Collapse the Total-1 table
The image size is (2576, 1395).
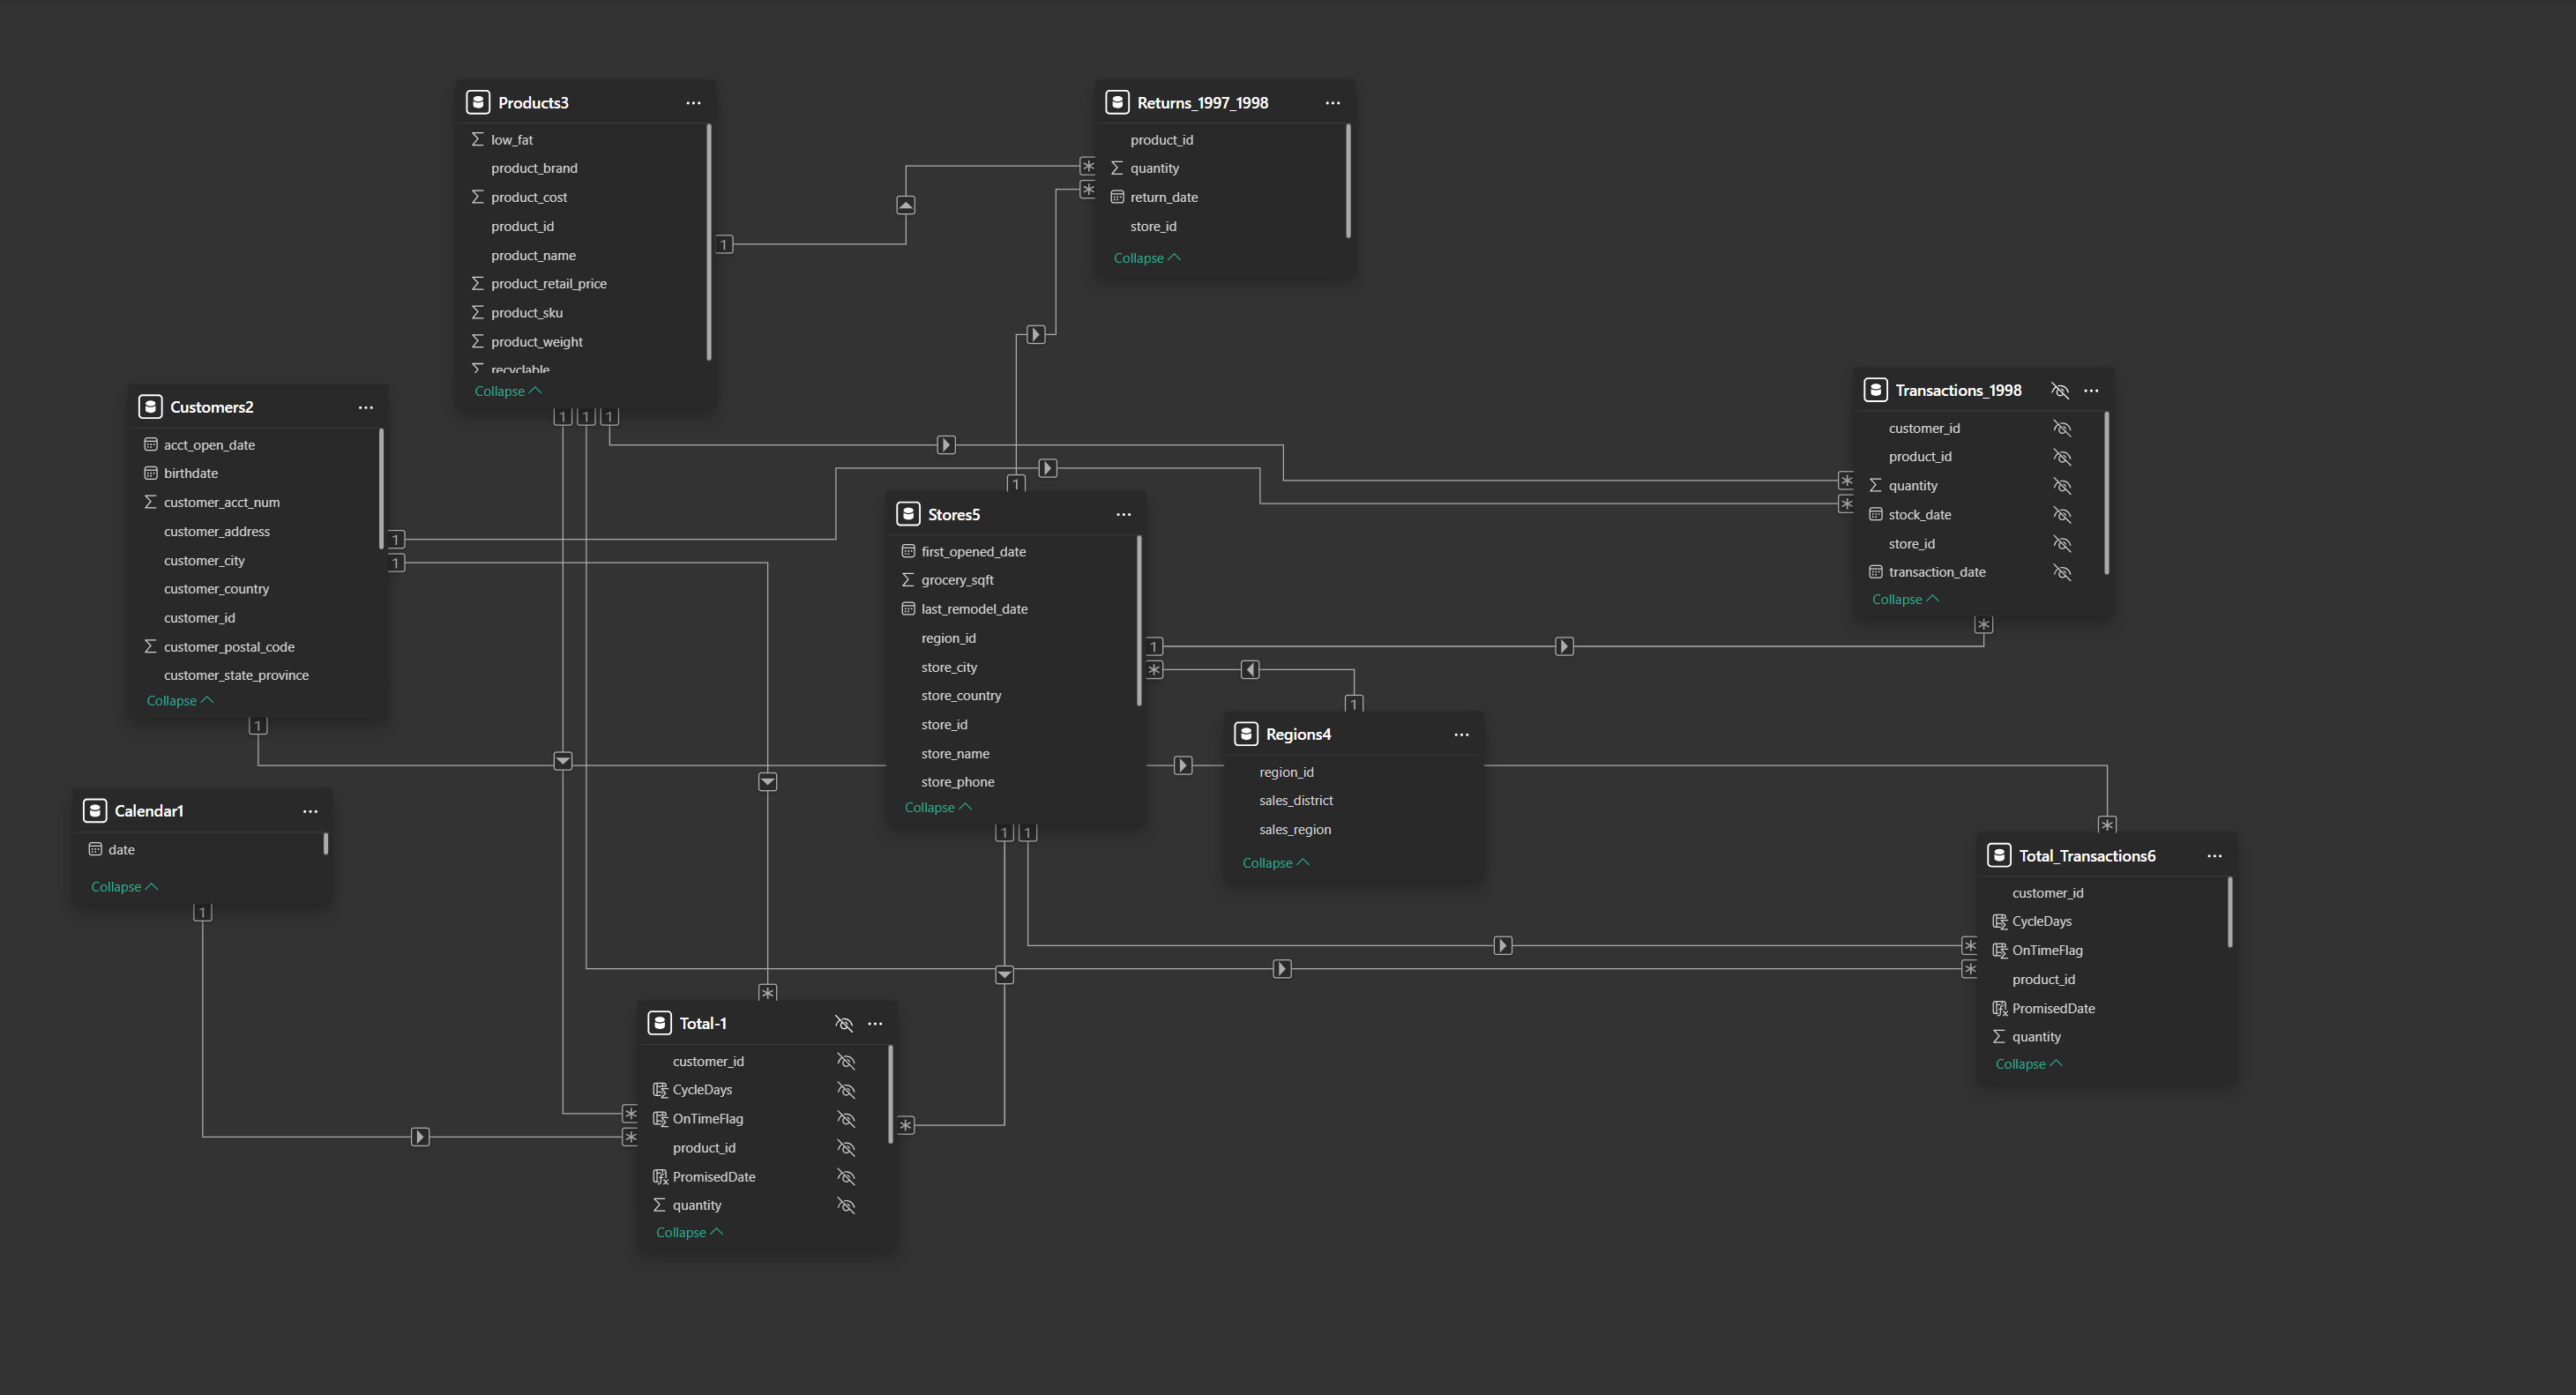689,1232
